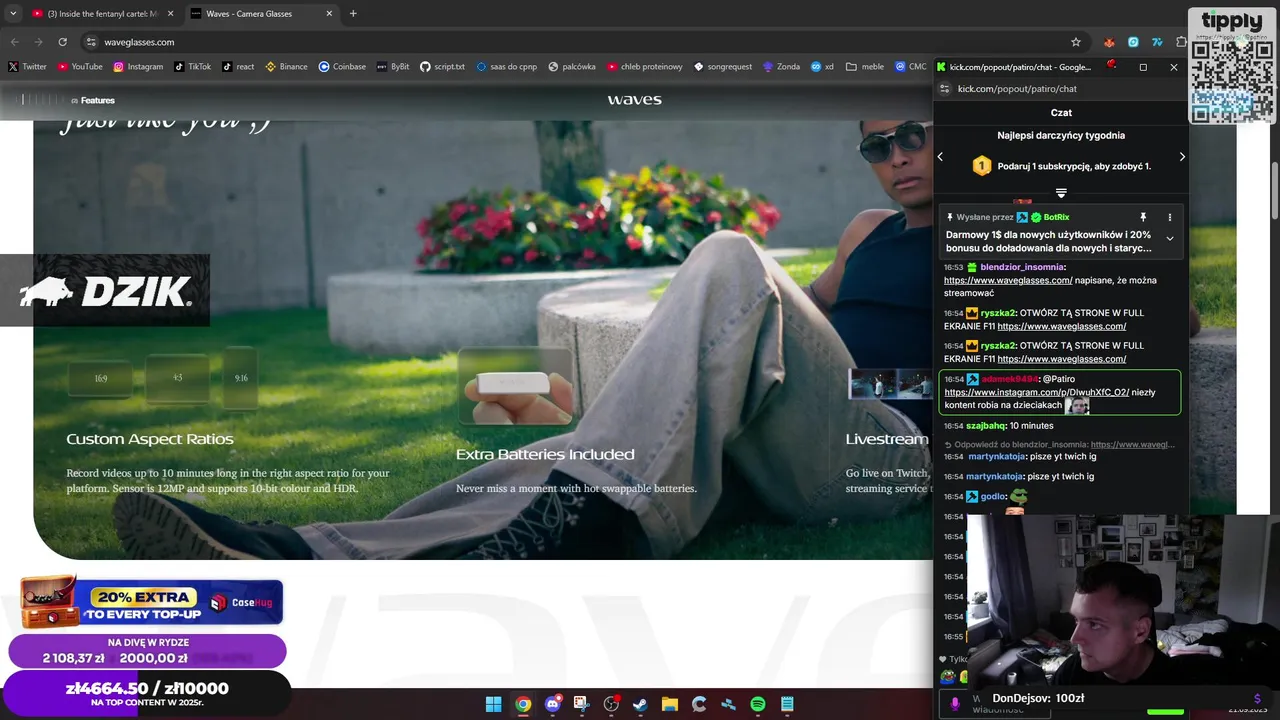Show next top gifters slide
The image size is (1280, 720).
pyautogui.click(x=1182, y=157)
